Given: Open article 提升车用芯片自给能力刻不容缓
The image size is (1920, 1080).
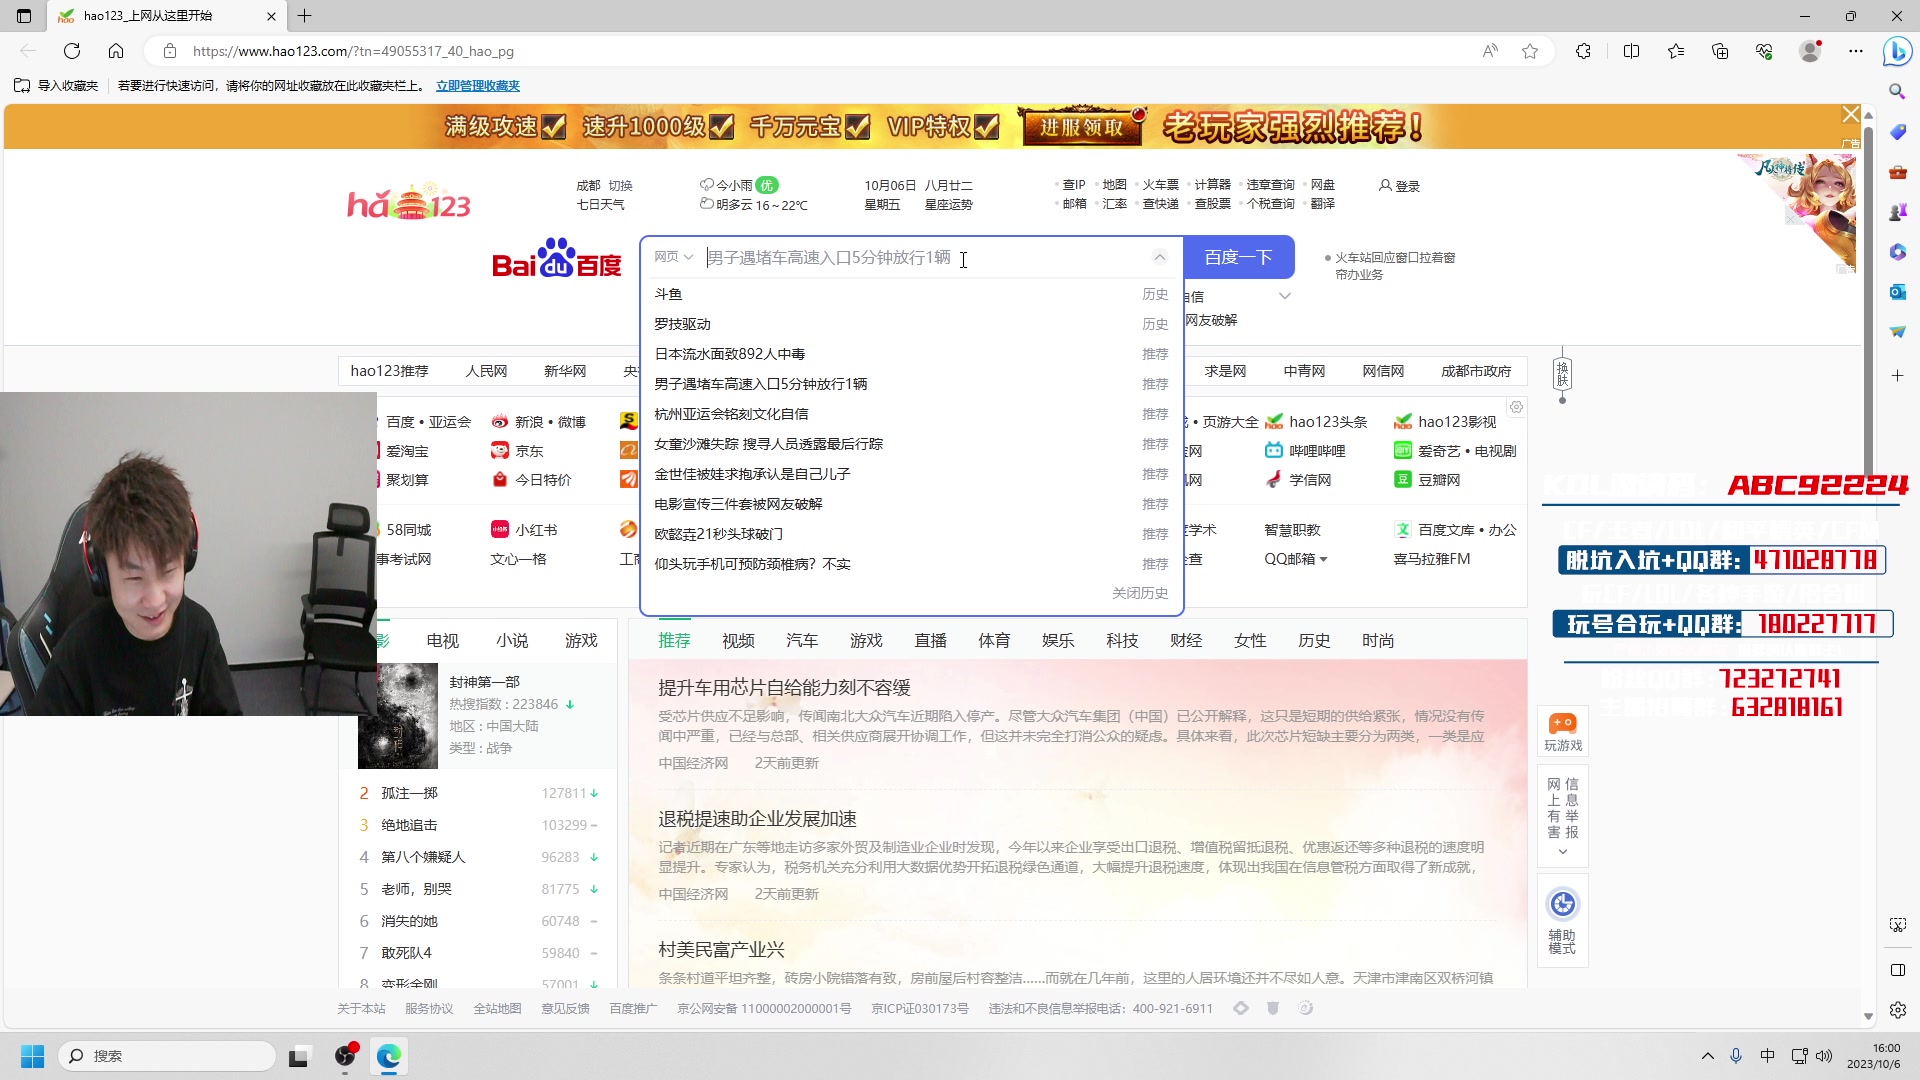Looking at the screenshot, I should [784, 688].
